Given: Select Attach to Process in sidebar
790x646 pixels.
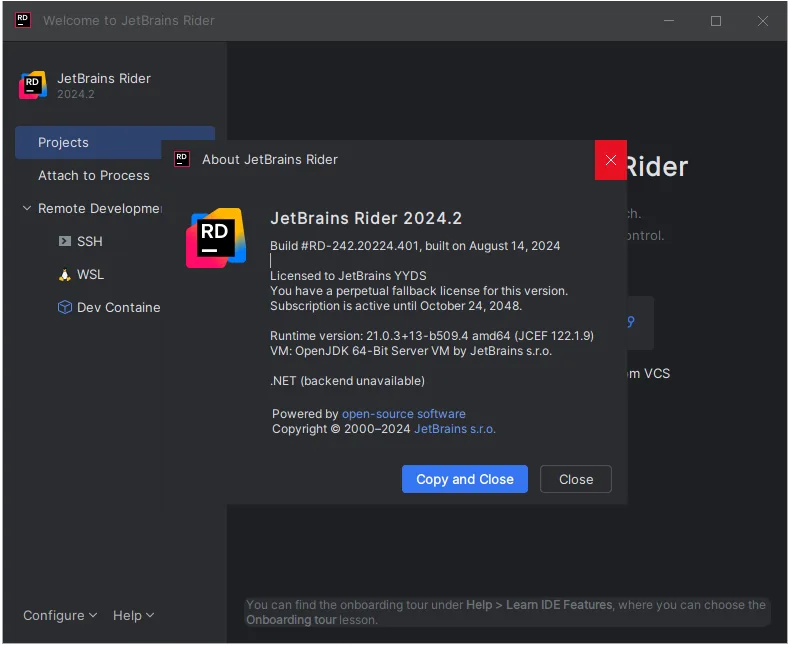Looking at the screenshot, I should [94, 175].
